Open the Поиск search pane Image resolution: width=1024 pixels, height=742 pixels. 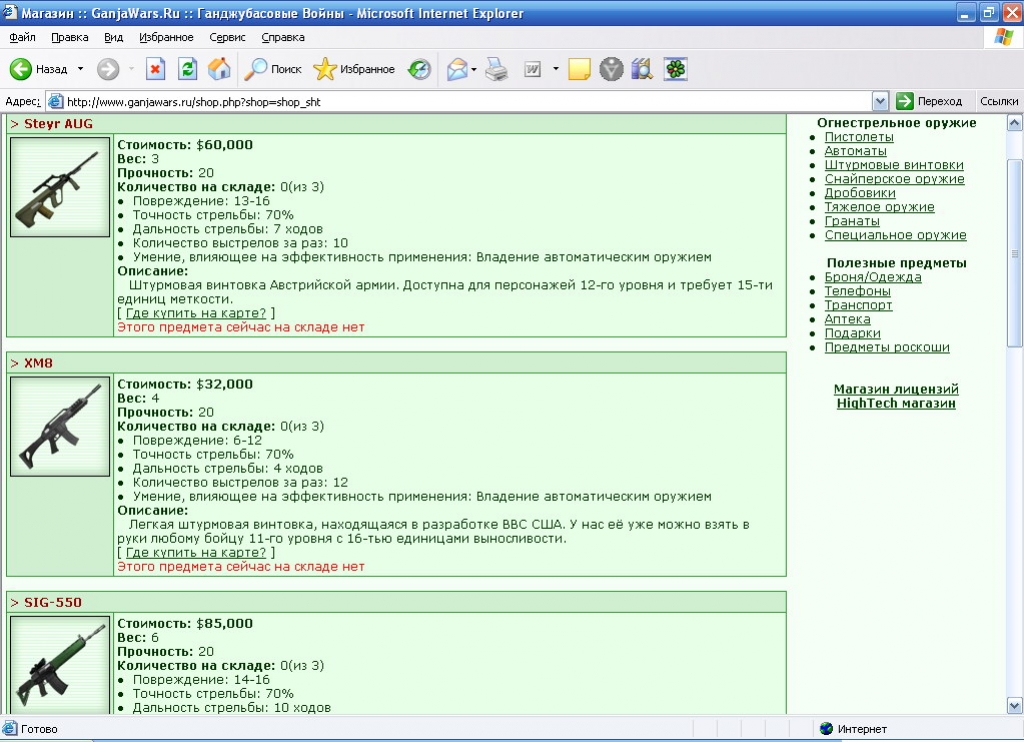tap(272, 69)
